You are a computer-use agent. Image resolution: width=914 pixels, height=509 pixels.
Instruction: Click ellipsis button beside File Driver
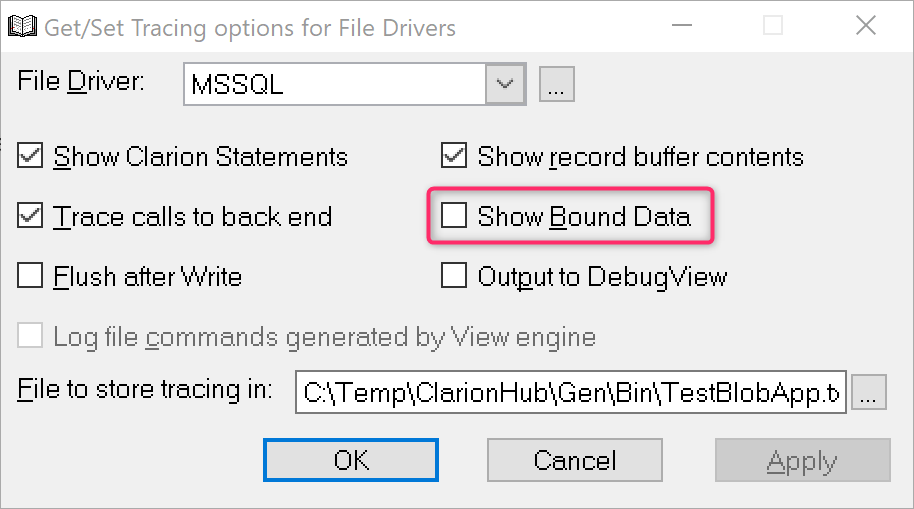click(x=557, y=85)
